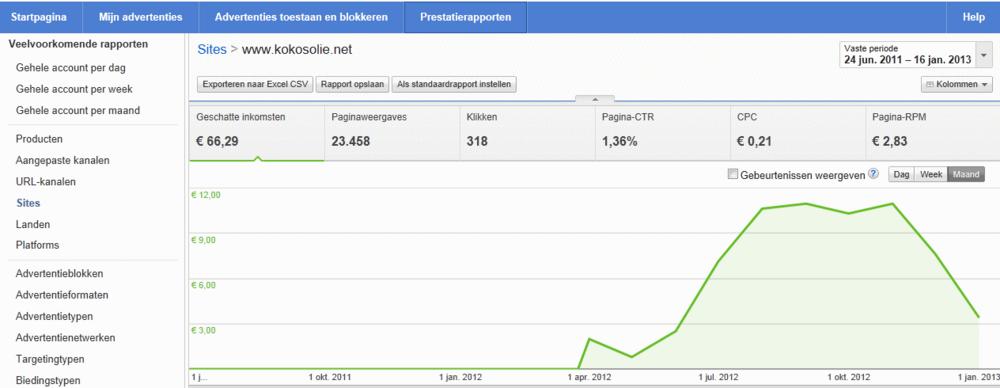
Task: Select the Maand chart view
Action: coord(966,174)
